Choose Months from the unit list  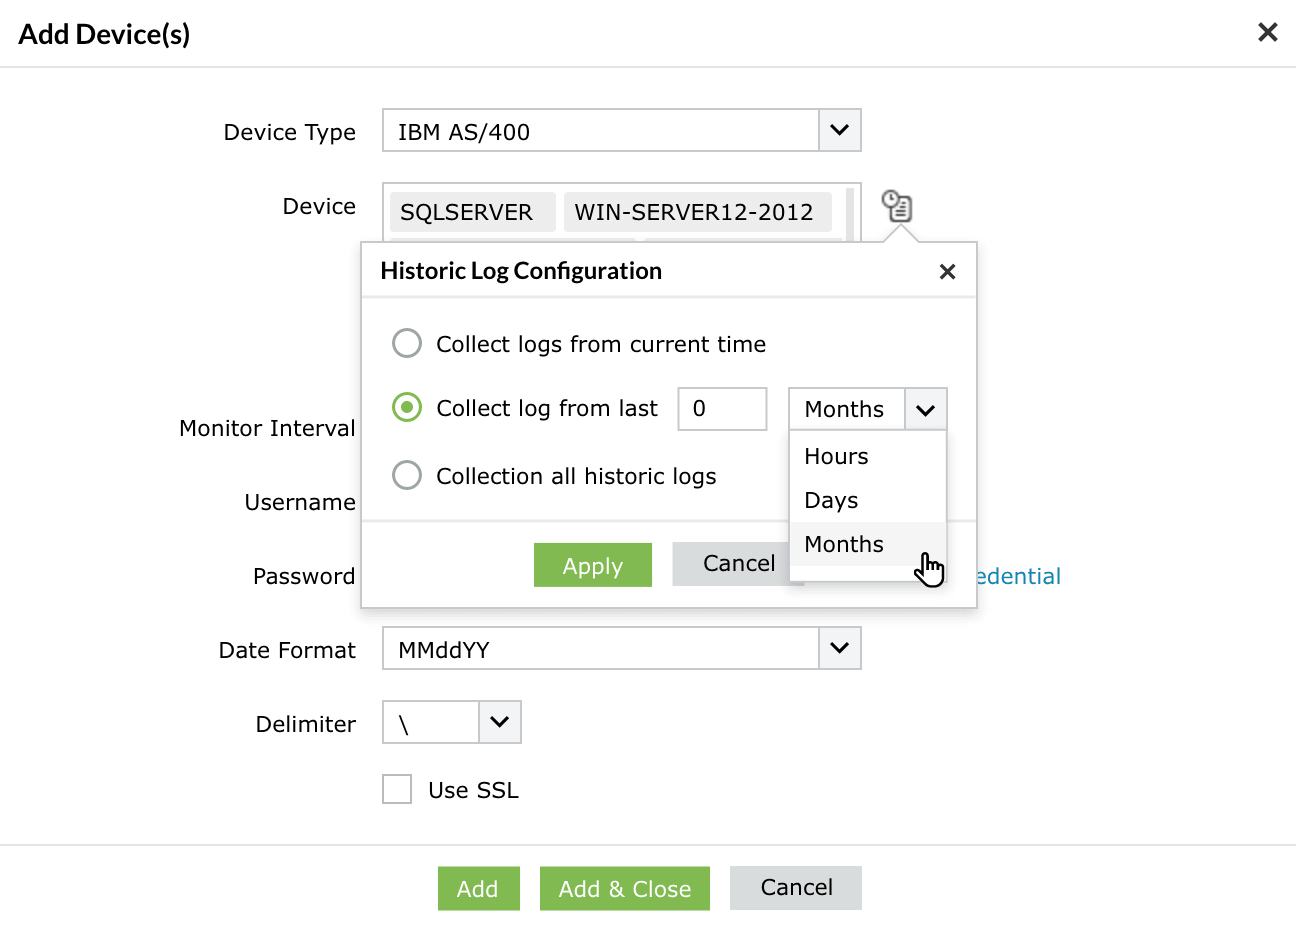[844, 544]
